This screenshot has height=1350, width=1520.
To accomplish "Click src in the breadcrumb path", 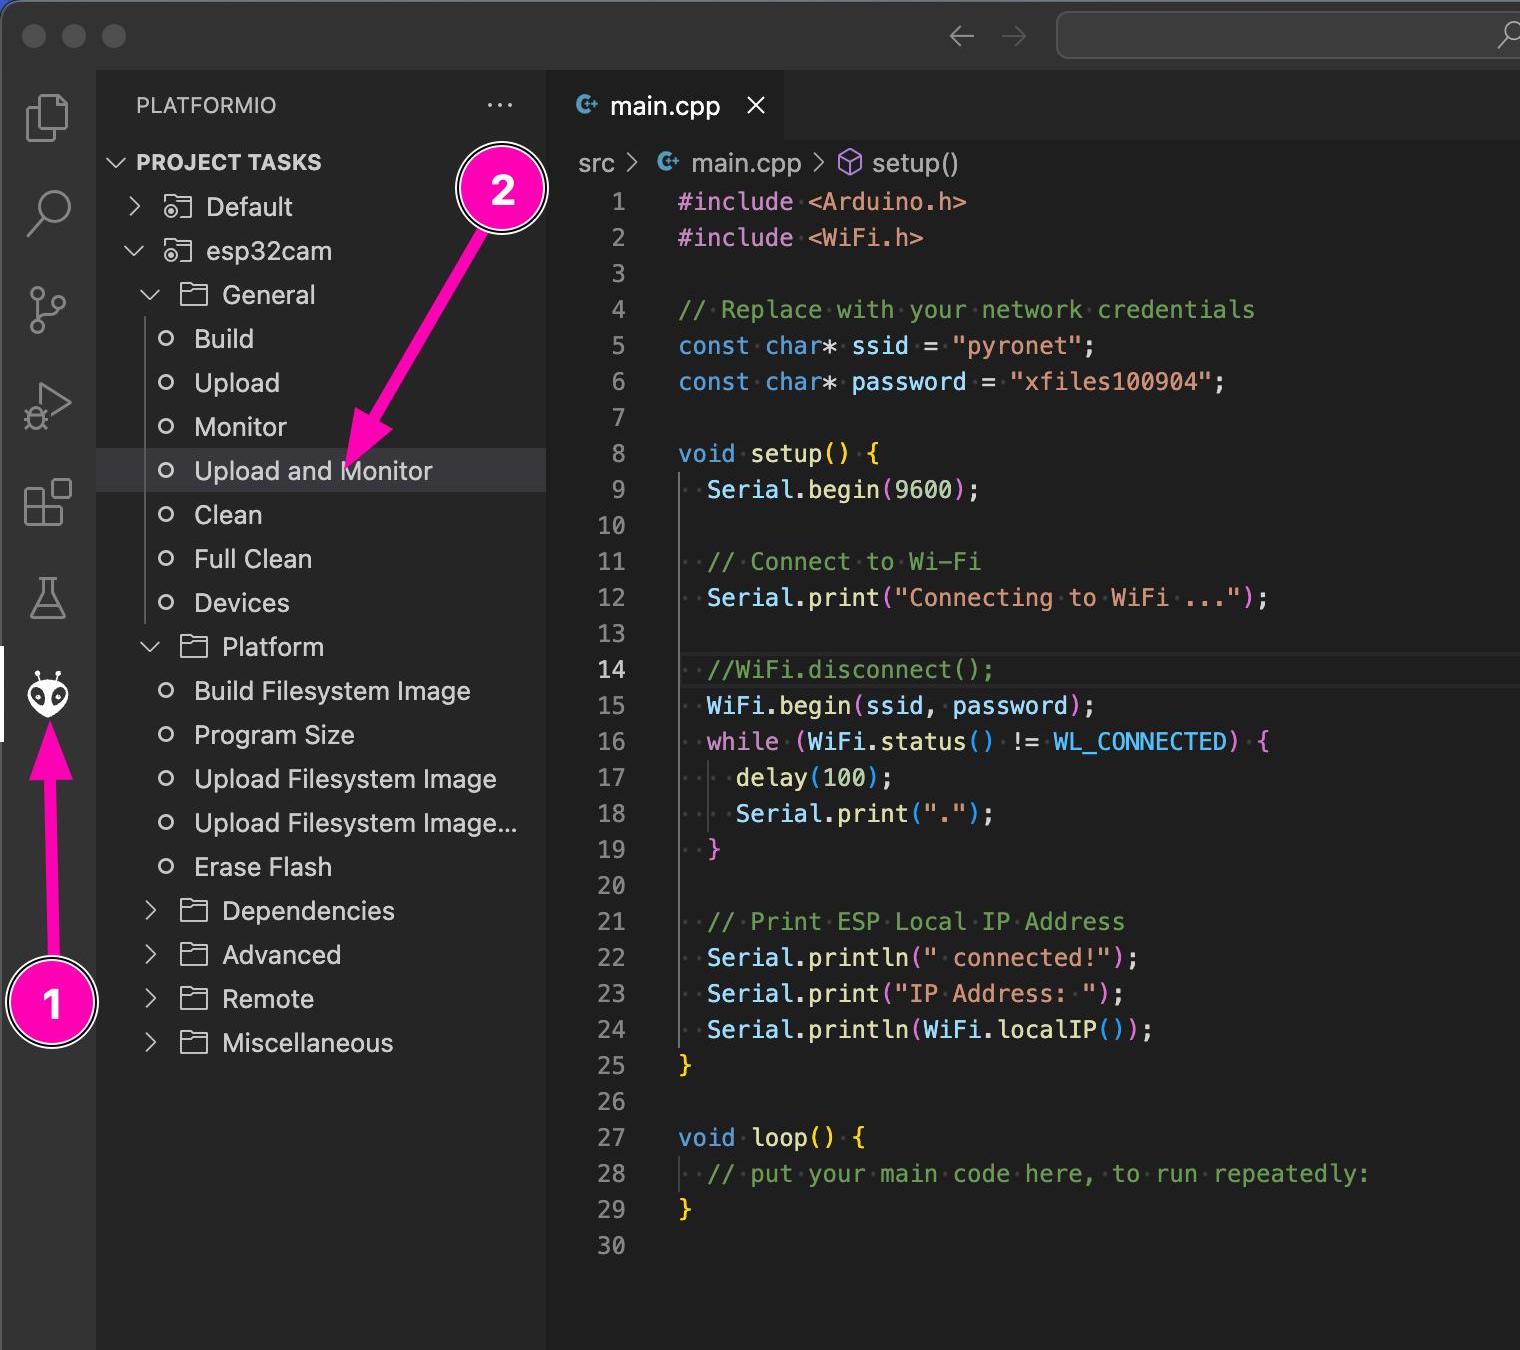I will 596,163.
